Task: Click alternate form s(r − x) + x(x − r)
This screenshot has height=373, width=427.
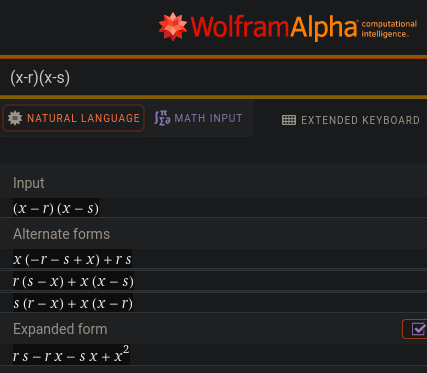Action: pos(73,303)
